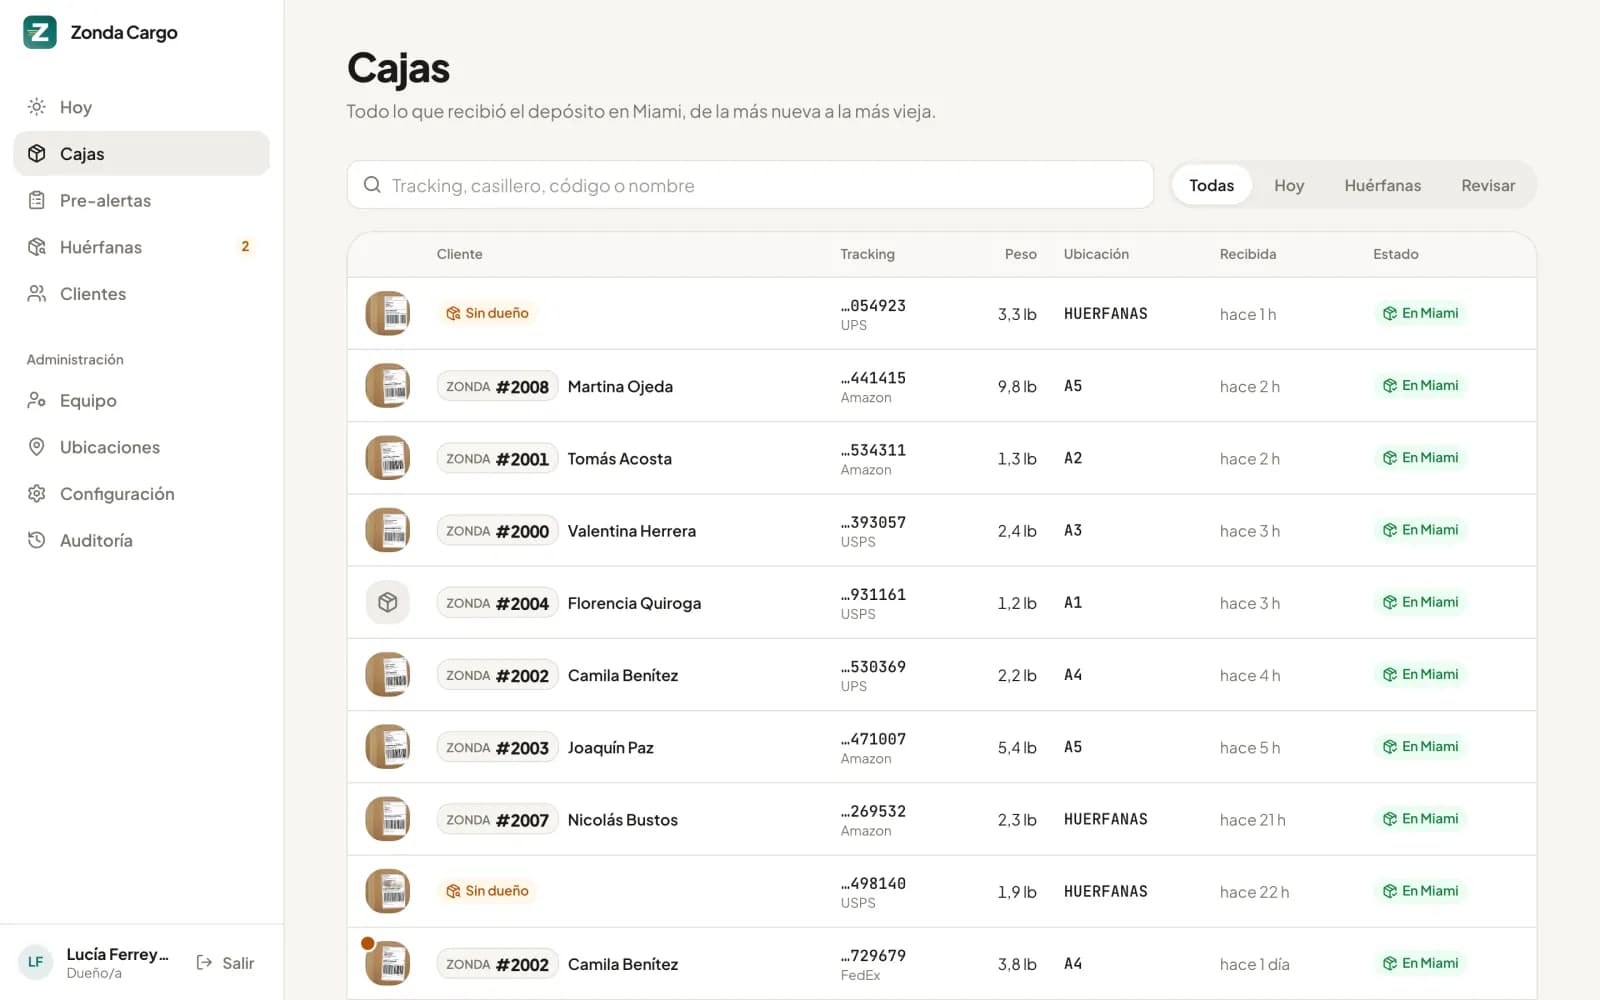Open the Hoy sidebar item
This screenshot has width=1600, height=1000.
pyautogui.click(x=141, y=107)
